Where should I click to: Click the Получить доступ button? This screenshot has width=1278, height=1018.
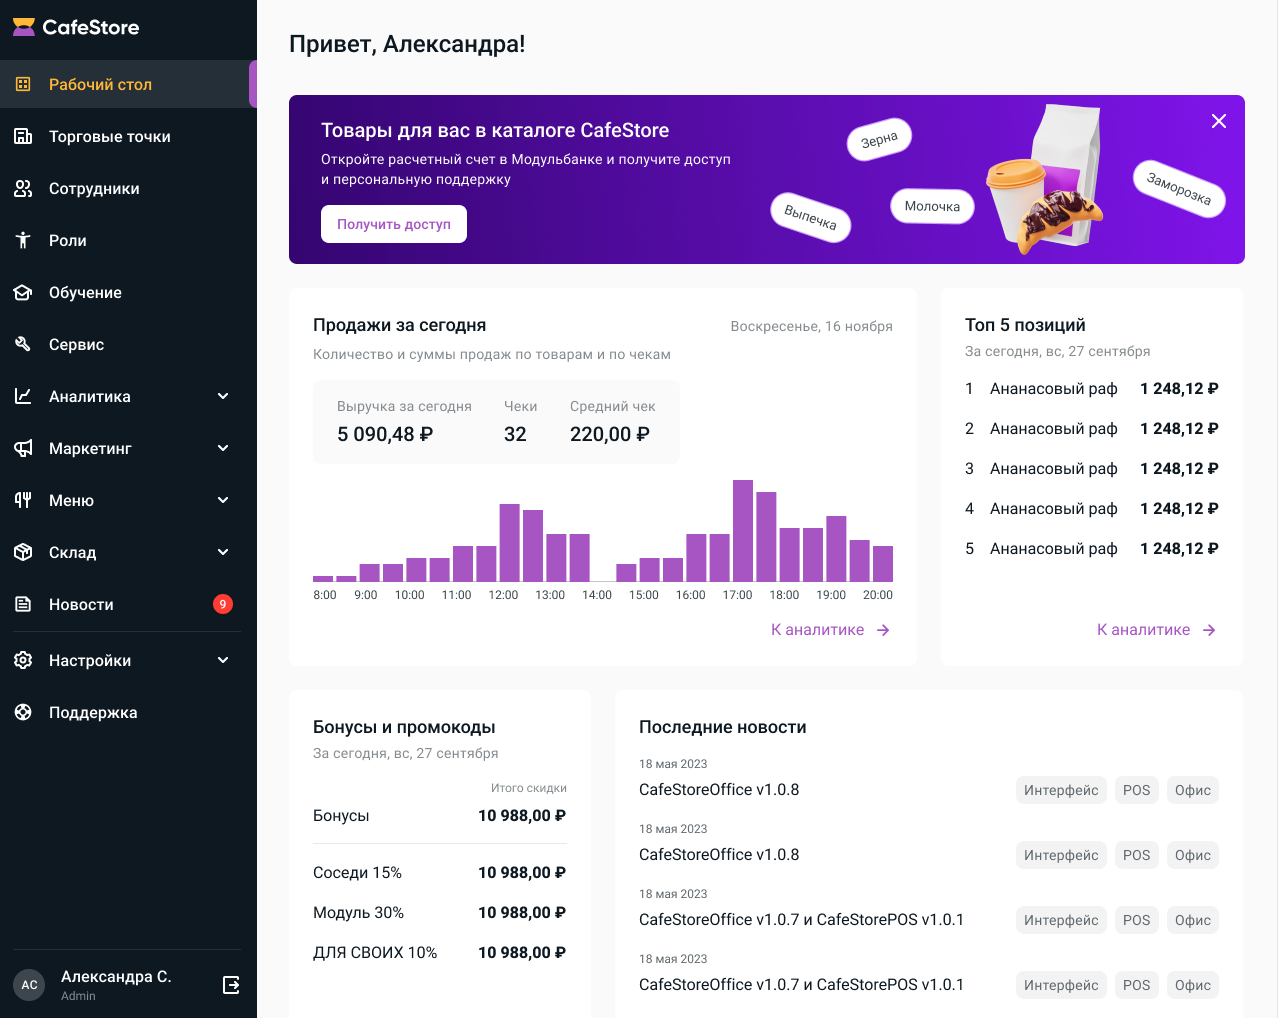point(394,224)
